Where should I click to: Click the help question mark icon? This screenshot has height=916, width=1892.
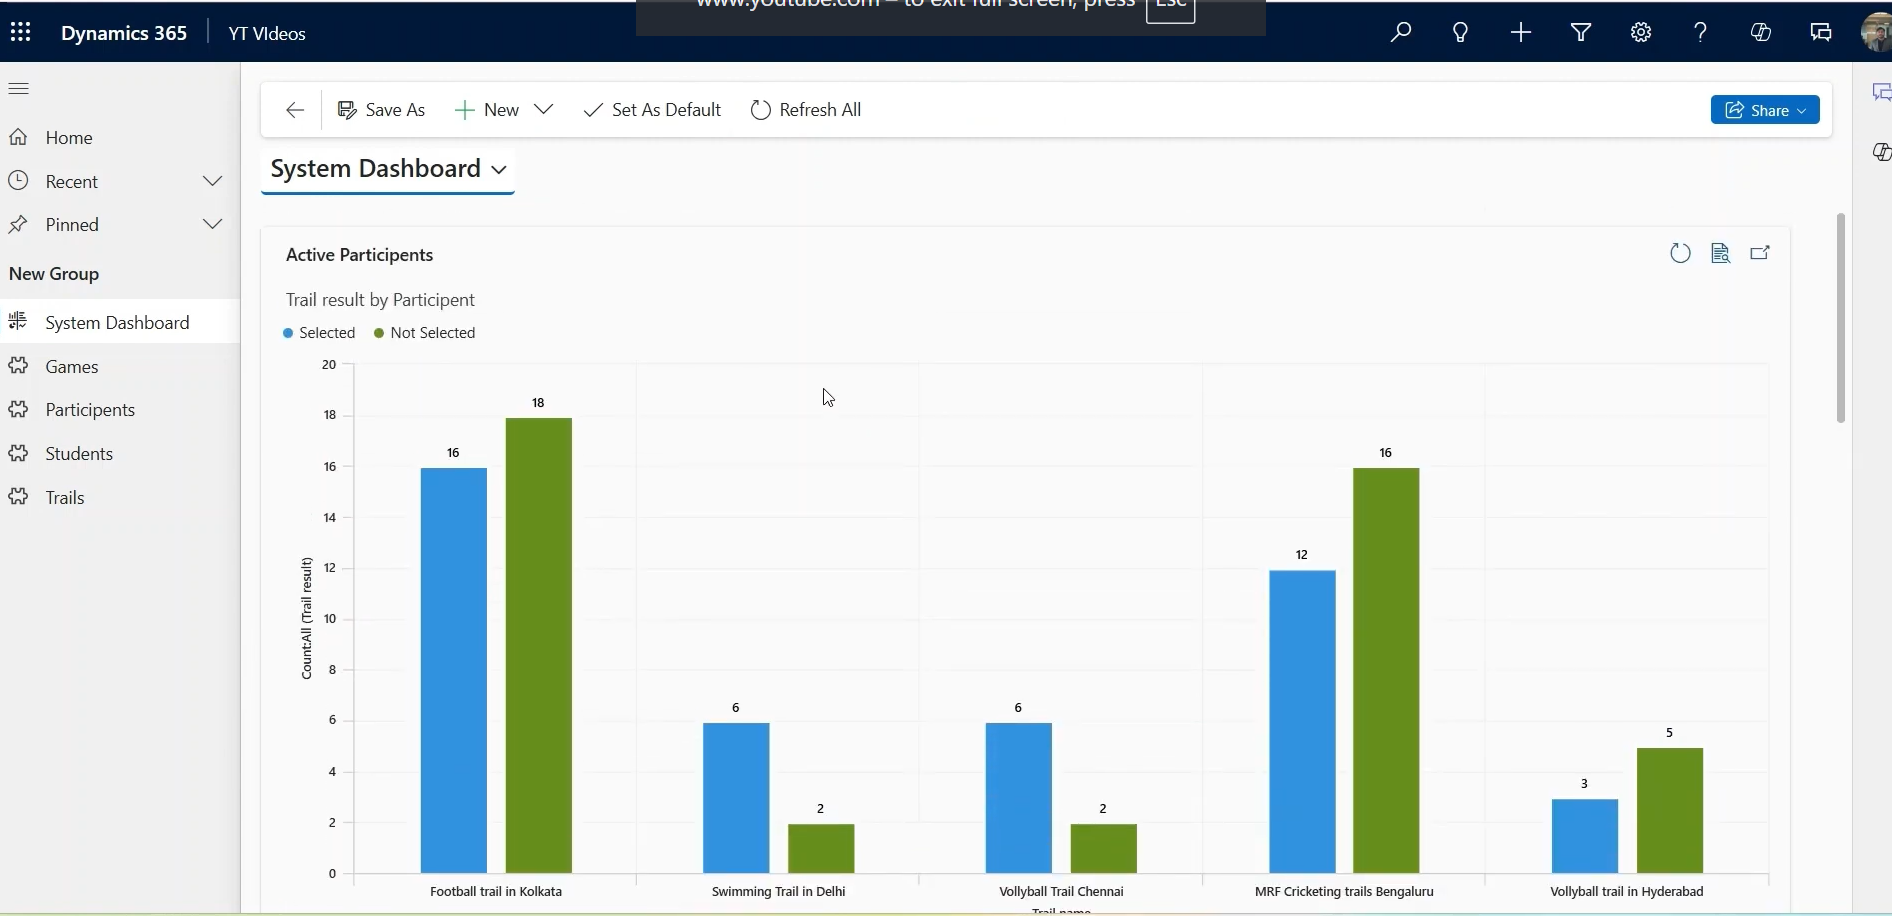pos(1701,33)
